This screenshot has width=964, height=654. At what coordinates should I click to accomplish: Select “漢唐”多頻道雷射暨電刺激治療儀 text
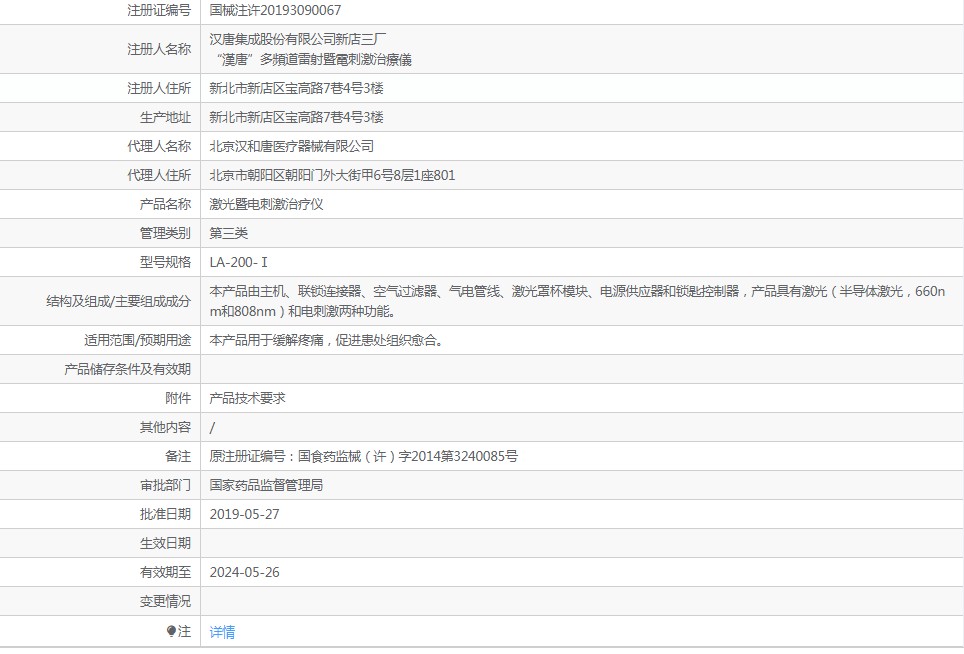pyautogui.click(x=314, y=60)
